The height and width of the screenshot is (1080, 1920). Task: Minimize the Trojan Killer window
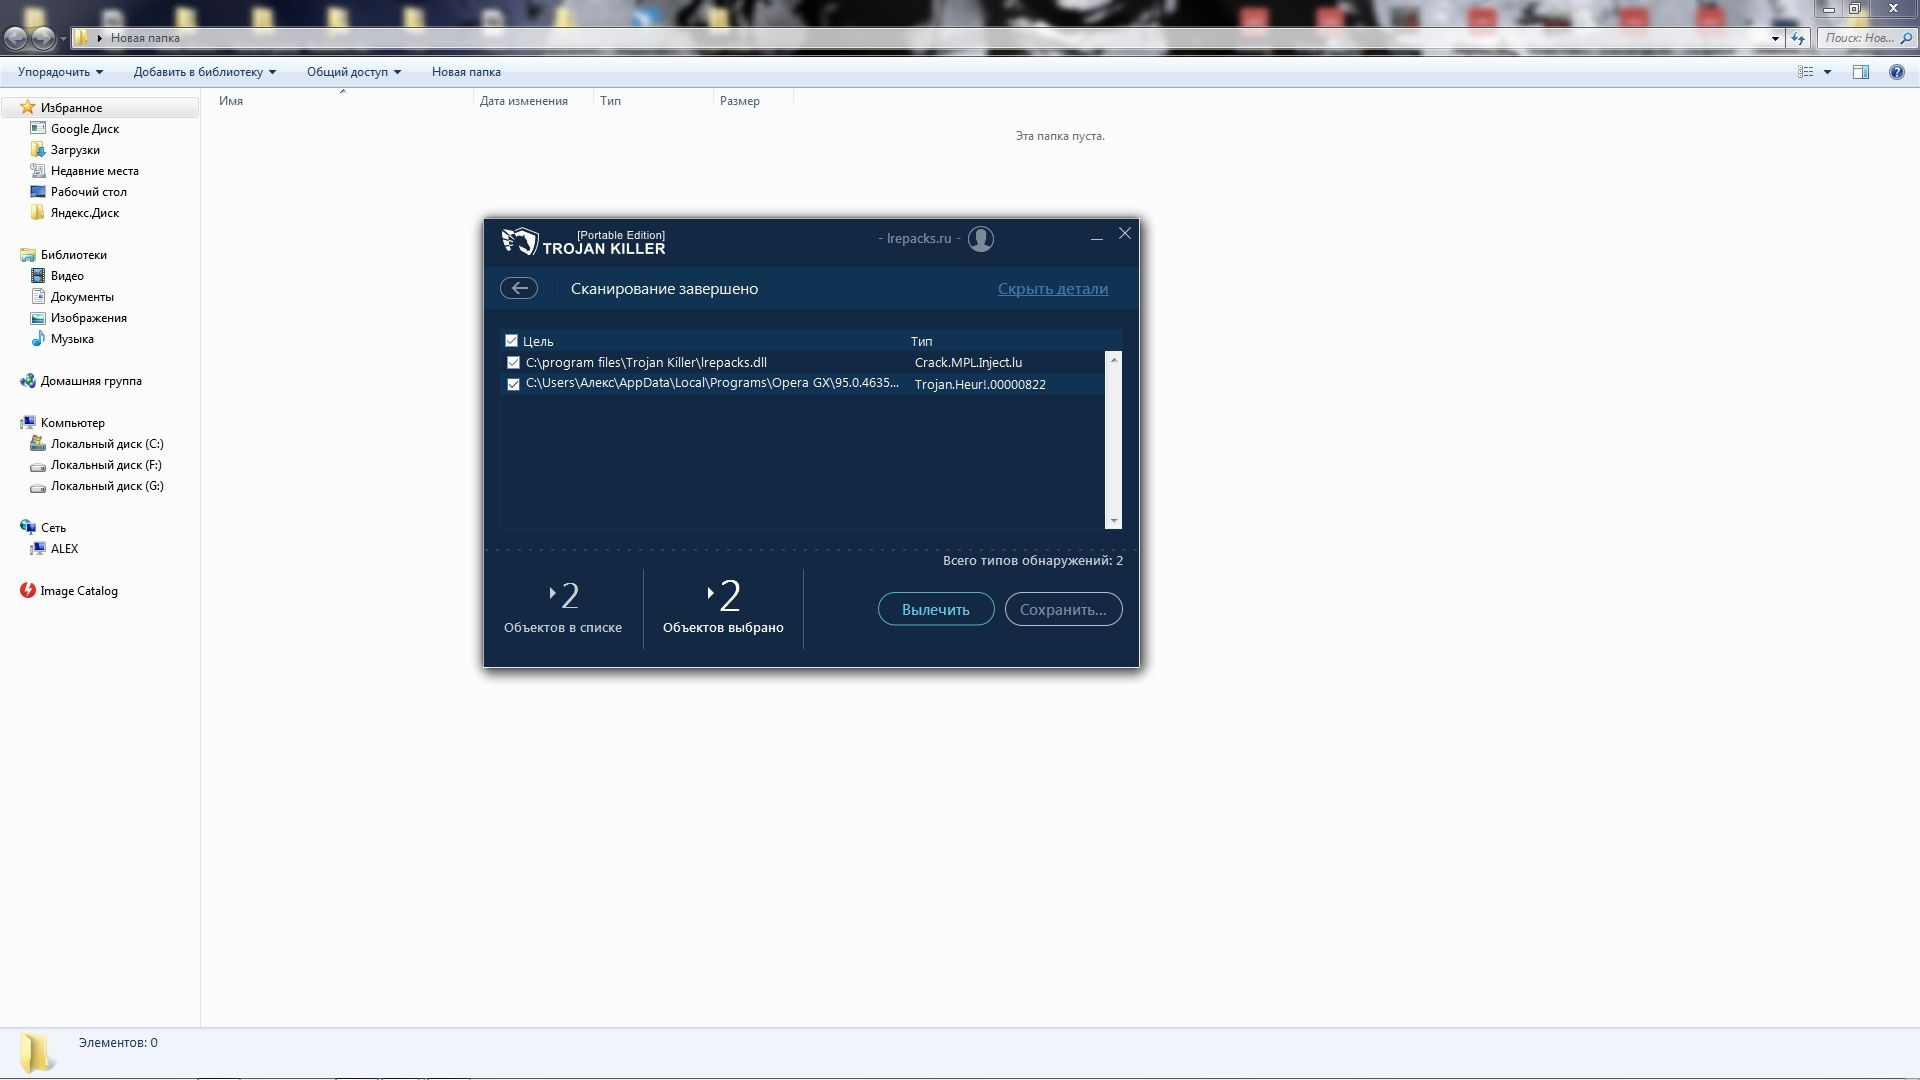click(x=1097, y=238)
